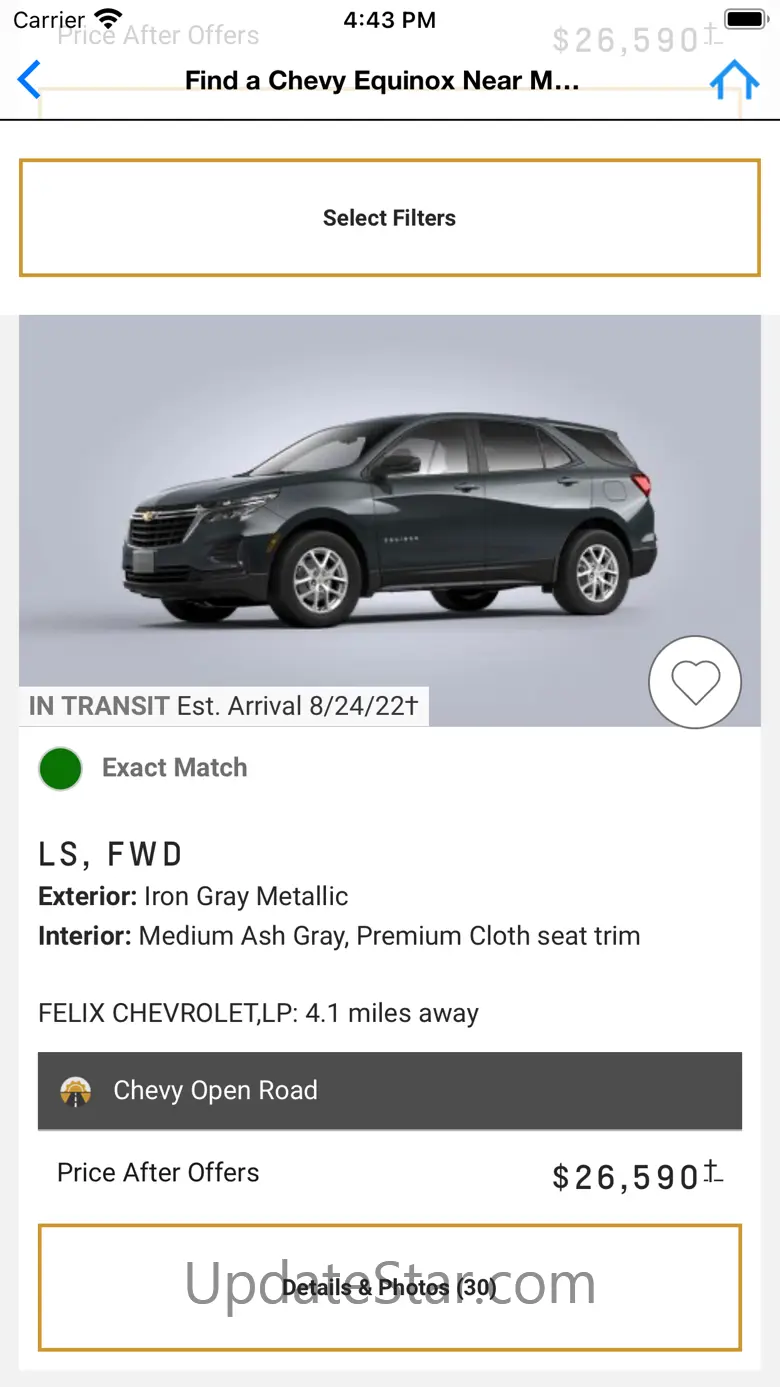The image size is (780, 1387).
Task: Favorite this Equinox with the heart icon
Action: click(x=695, y=682)
